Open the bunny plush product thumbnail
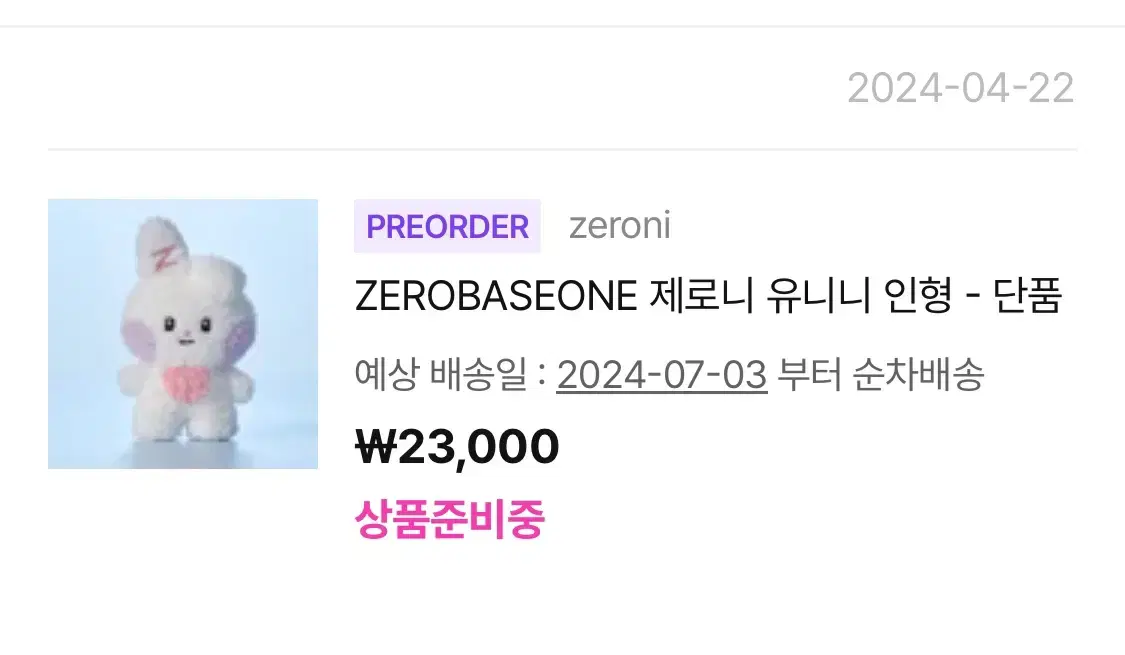The height and width of the screenshot is (655, 1125). coord(183,334)
